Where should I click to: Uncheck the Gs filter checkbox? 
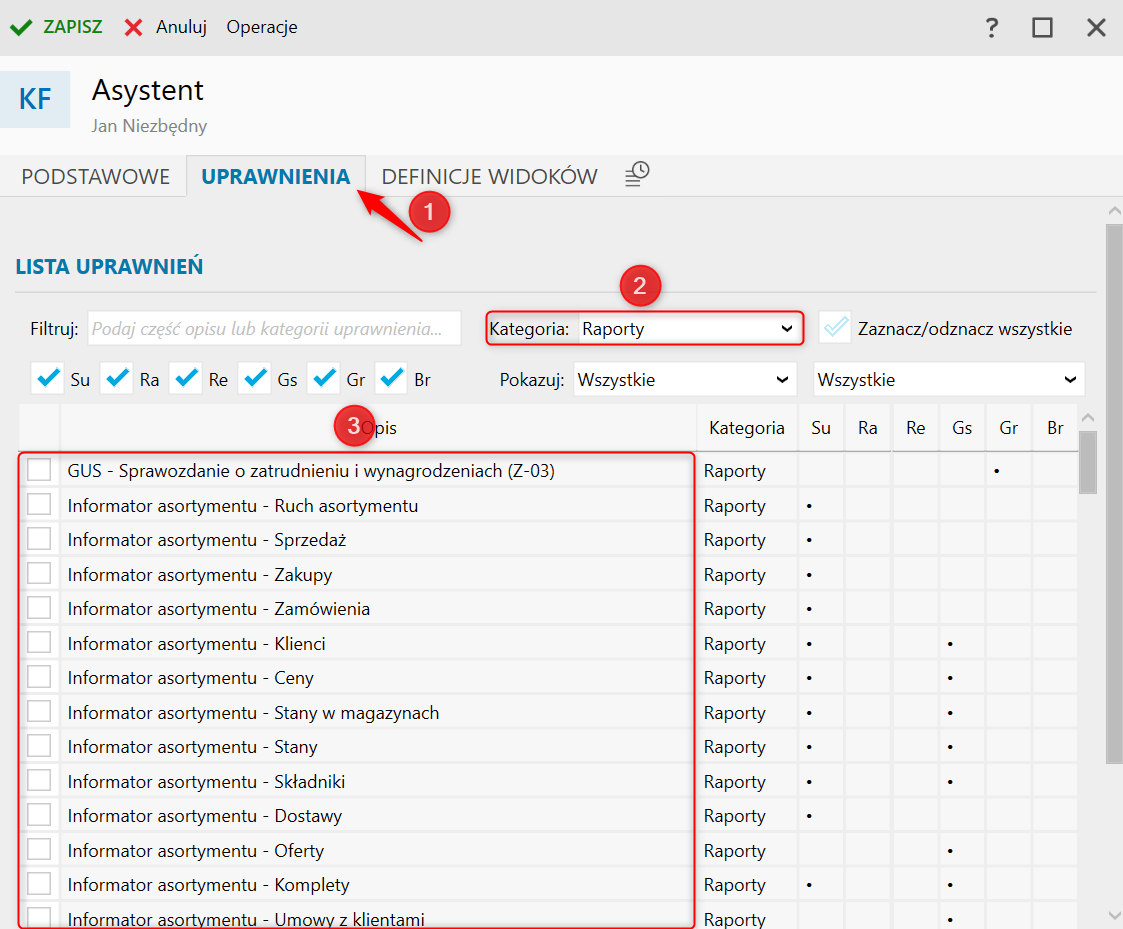tap(255, 379)
